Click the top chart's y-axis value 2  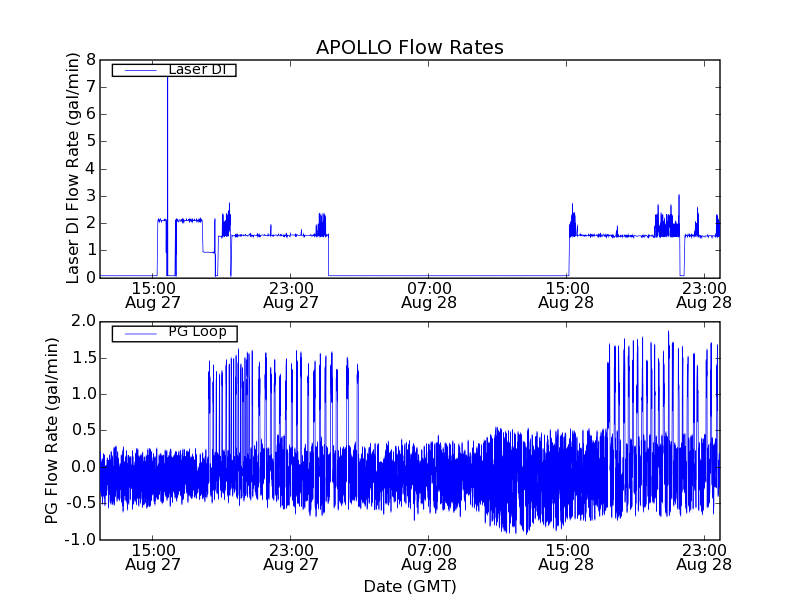[x=91, y=223]
